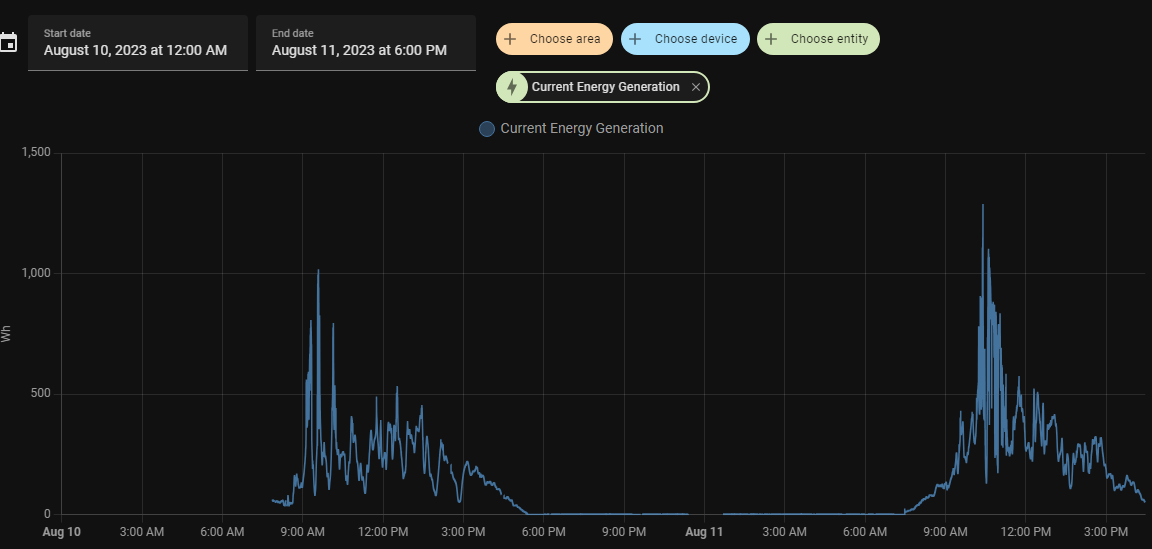Click the plus icon on Choose device
The height and width of the screenshot is (549, 1152).
pos(636,39)
